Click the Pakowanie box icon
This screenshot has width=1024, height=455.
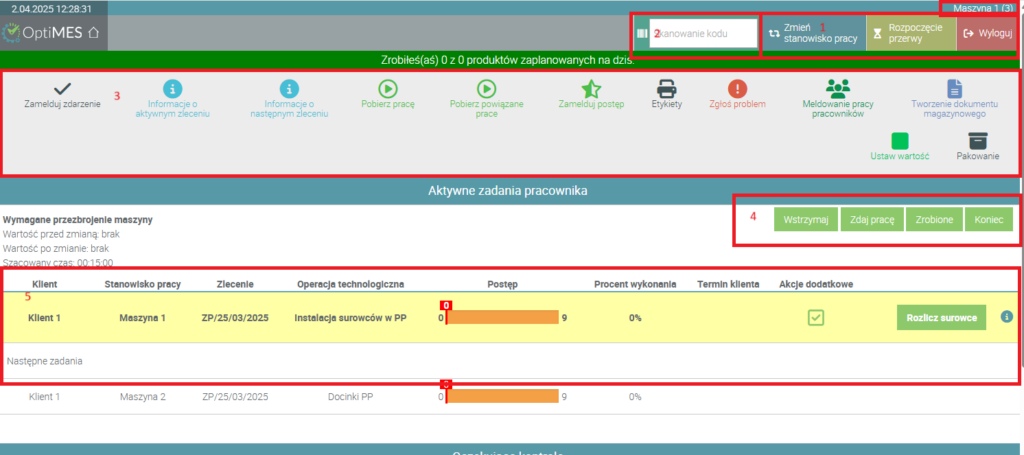(978, 141)
